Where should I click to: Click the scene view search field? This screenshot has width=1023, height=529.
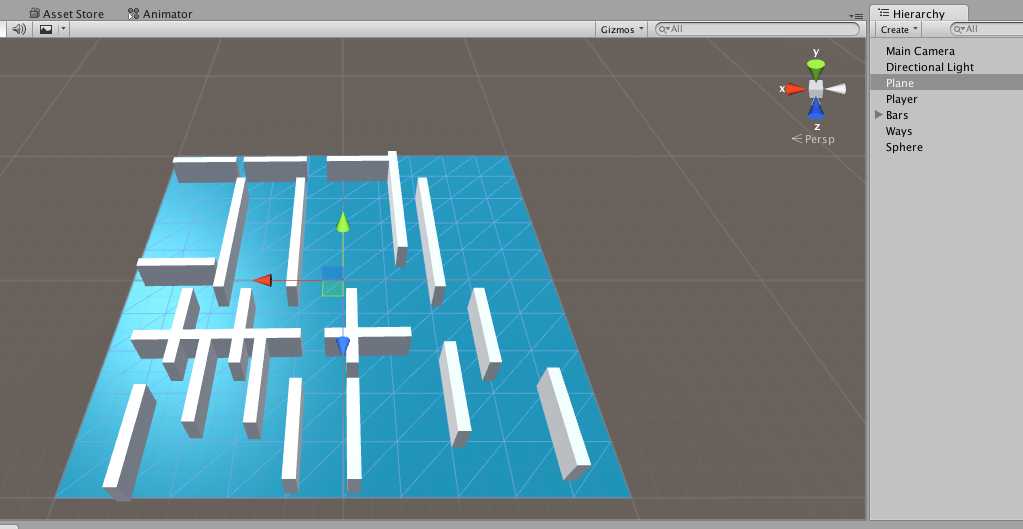tap(757, 29)
